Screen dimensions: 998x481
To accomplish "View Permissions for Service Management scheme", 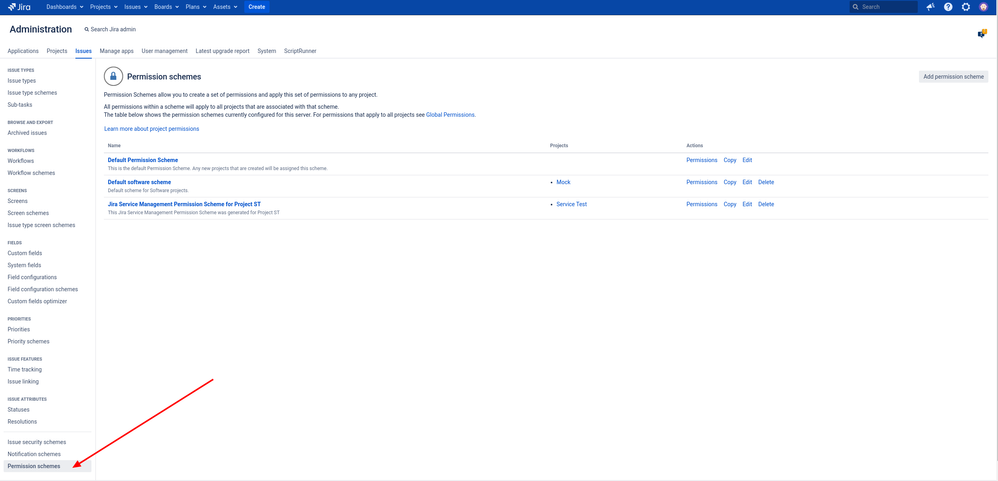I will pyautogui.click(x=701, y=204).
